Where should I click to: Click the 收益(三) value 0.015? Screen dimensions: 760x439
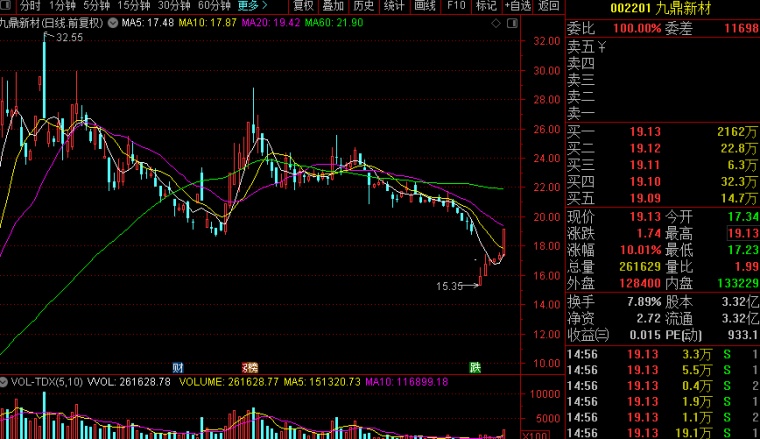click(645, 335)
